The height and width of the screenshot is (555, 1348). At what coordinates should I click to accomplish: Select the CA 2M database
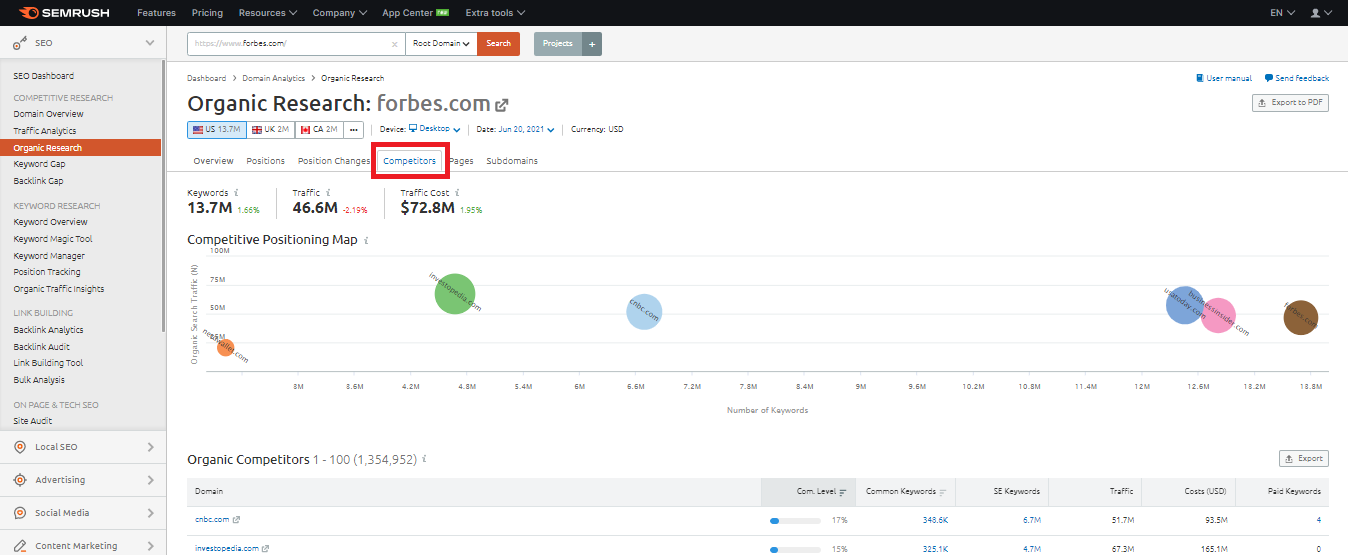tap(319, 130)
